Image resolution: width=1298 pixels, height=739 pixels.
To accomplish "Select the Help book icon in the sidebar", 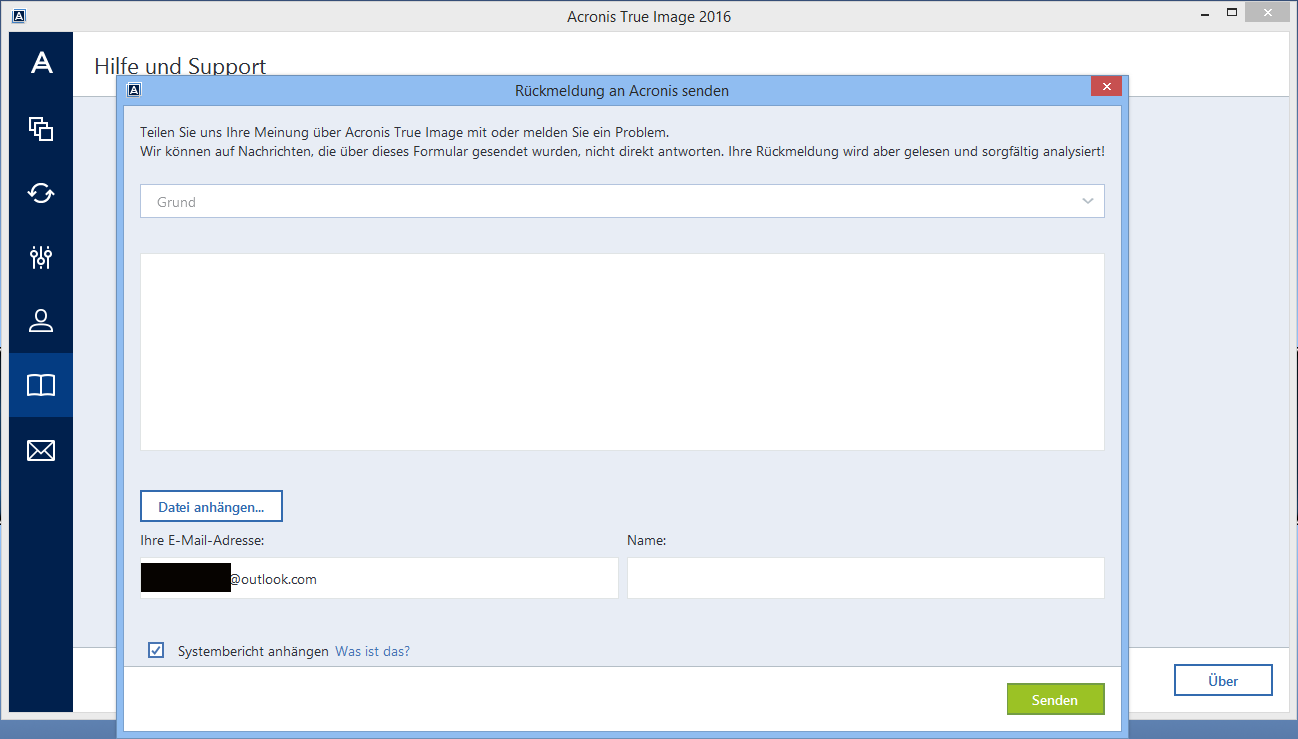I will point(41,386).
